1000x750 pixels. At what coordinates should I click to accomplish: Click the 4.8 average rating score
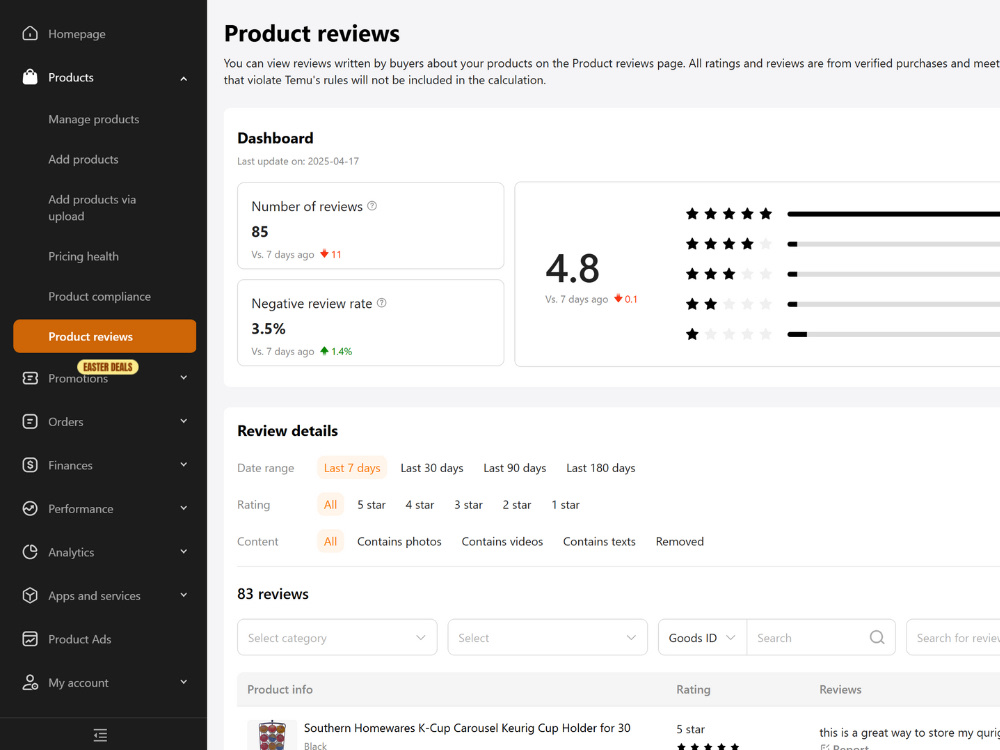(573, 268)
